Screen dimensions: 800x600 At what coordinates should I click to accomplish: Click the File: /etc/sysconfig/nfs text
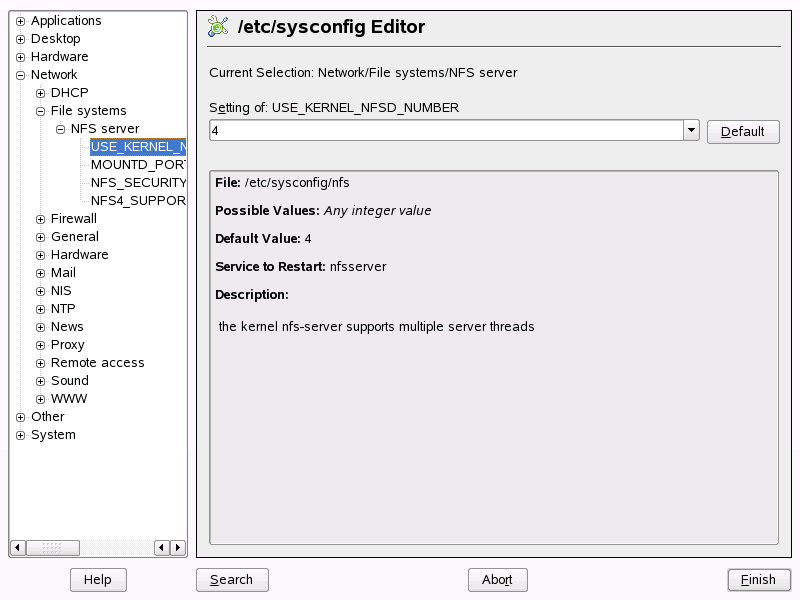coord(282,183)
